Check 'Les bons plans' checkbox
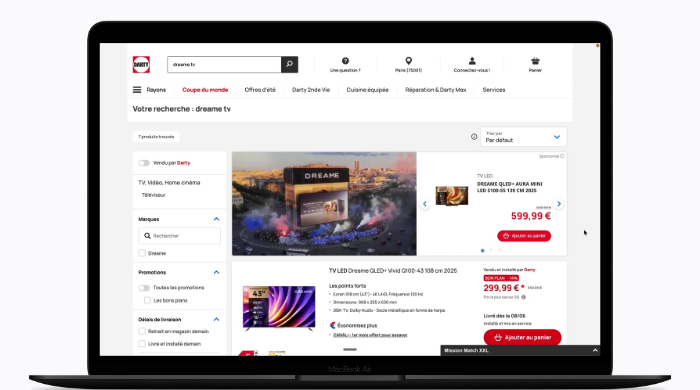 click(x=147, y=300)
